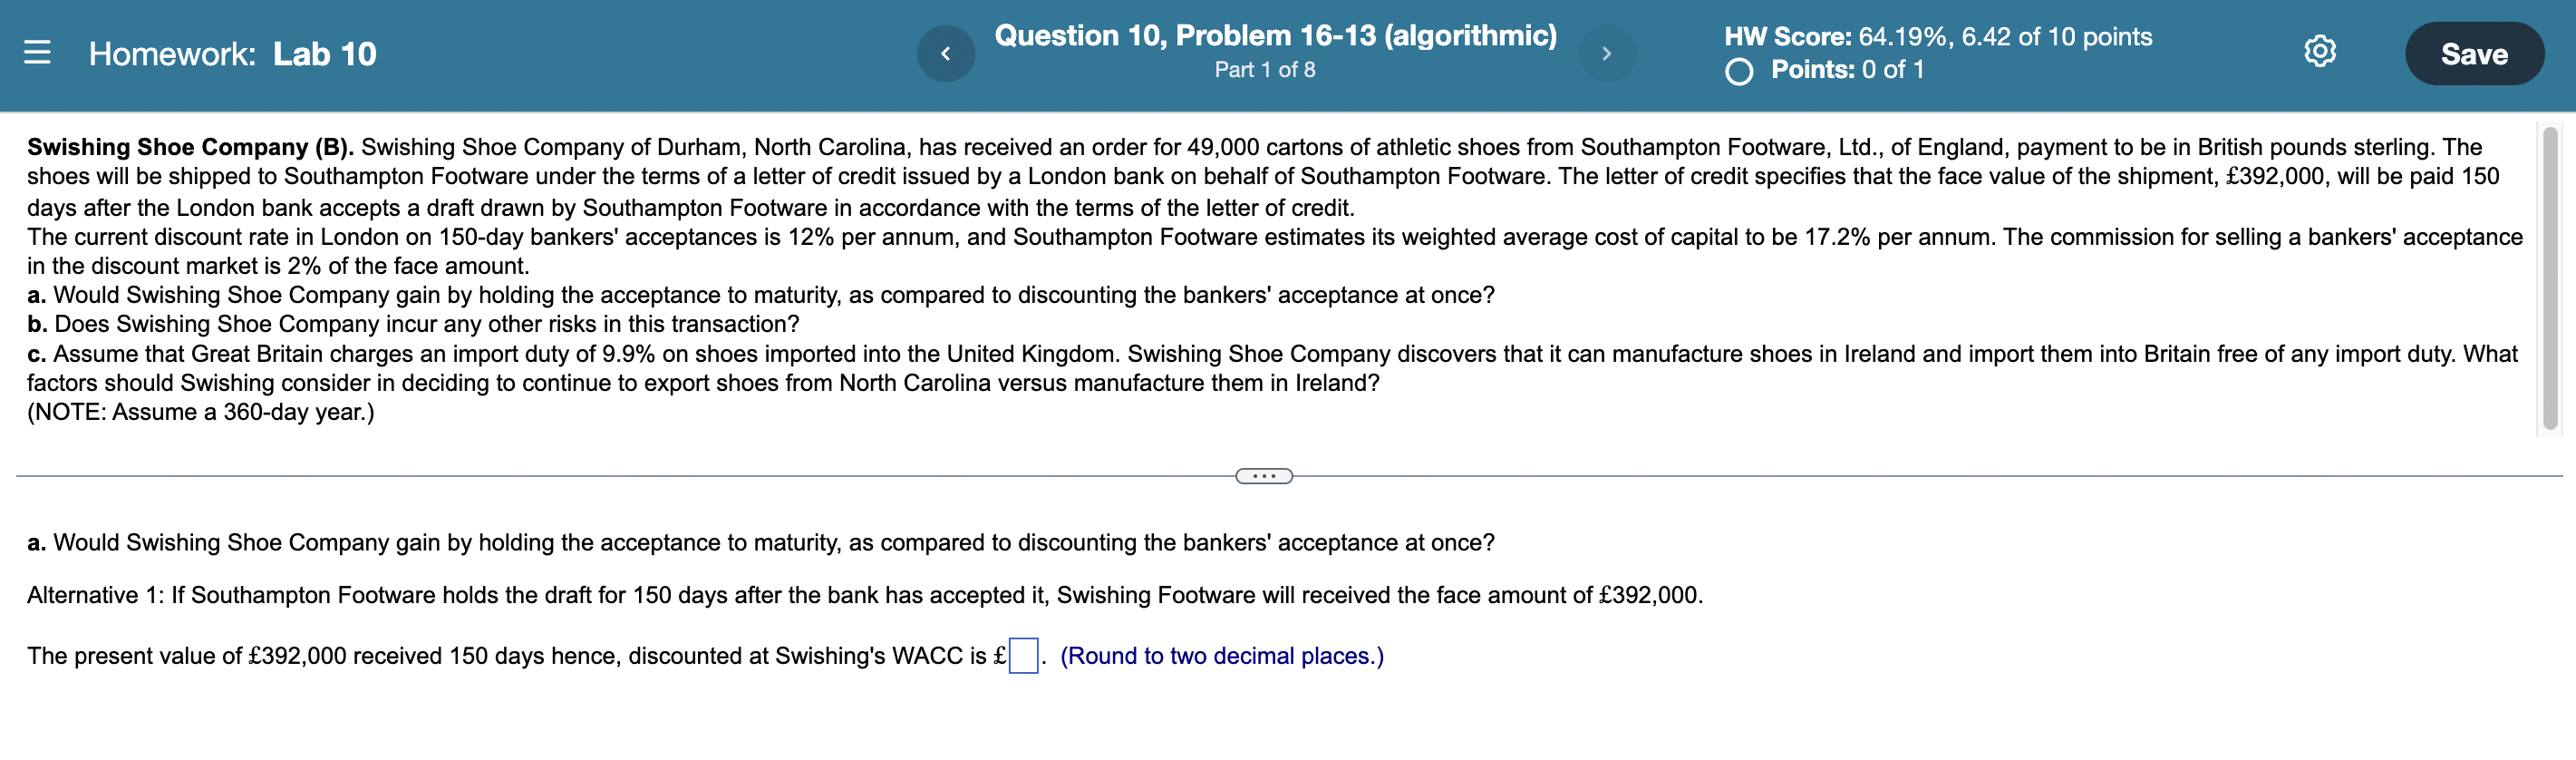Select the left chevron beside question title
This screenshot has height=760, width=2576.
click(x=945, y=53)
